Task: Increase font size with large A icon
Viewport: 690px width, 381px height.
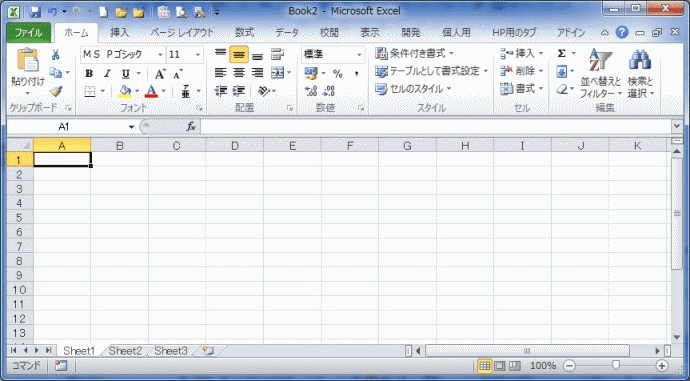Action: tap(160, 73)
